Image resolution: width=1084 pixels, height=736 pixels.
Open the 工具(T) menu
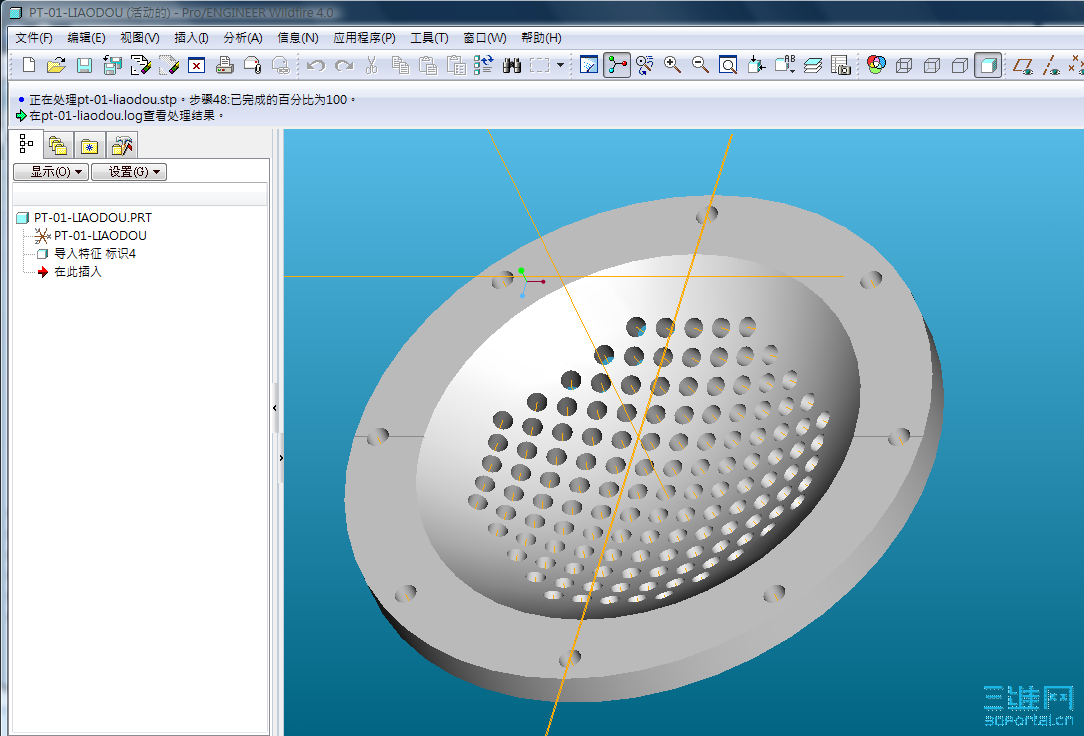tap(429, 38)
